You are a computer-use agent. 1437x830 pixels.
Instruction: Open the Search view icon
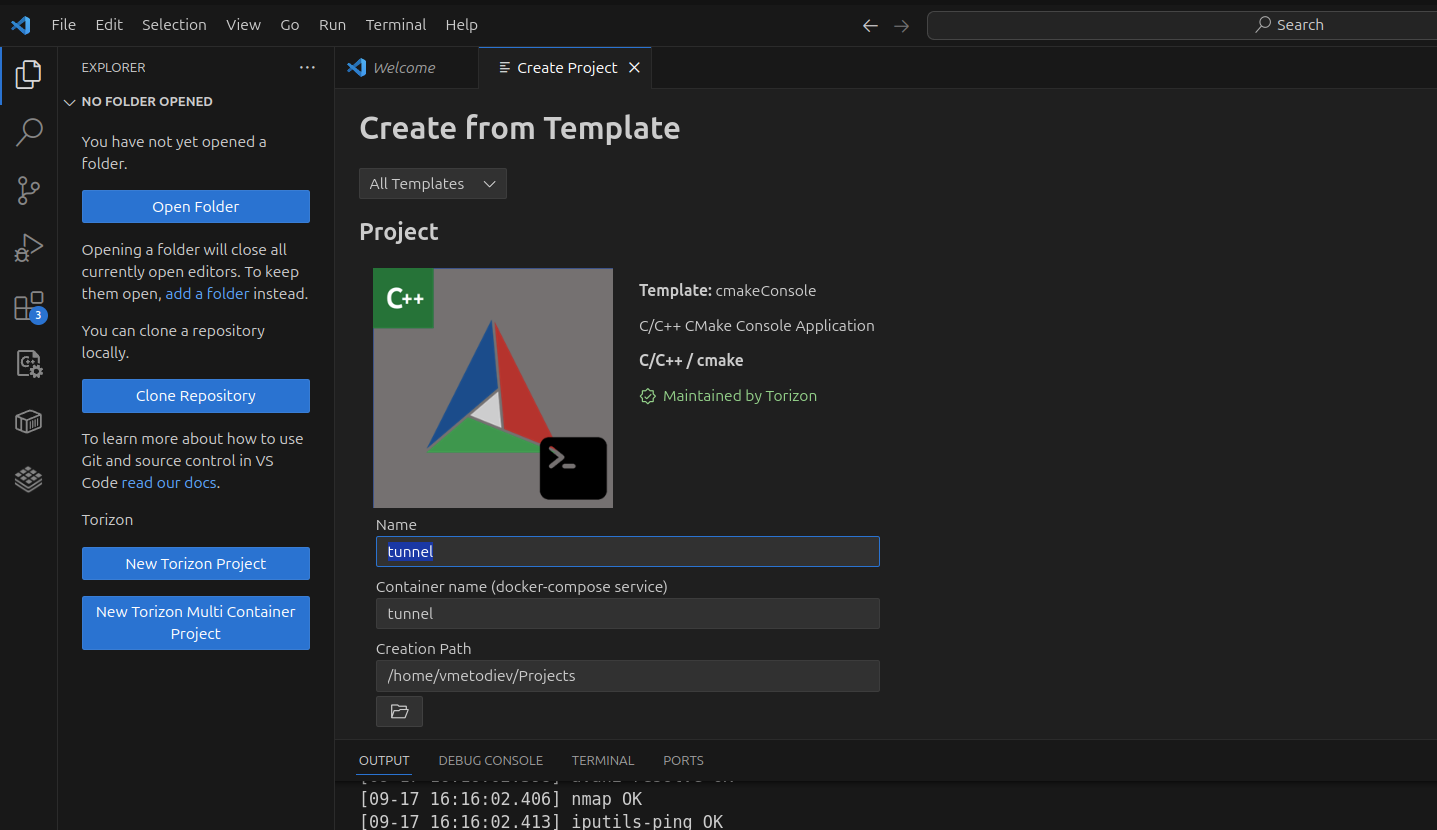pos(28,131)
